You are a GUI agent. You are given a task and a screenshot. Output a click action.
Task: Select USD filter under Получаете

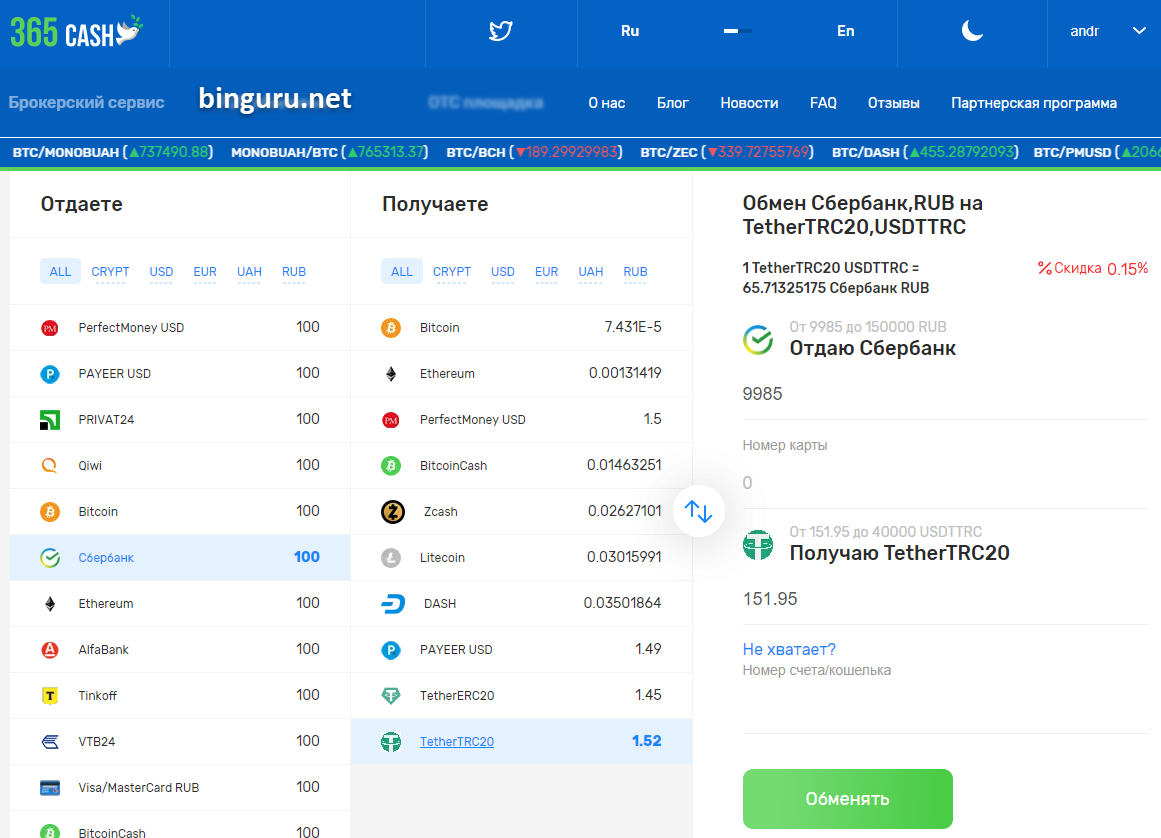[x=503, y=272]
